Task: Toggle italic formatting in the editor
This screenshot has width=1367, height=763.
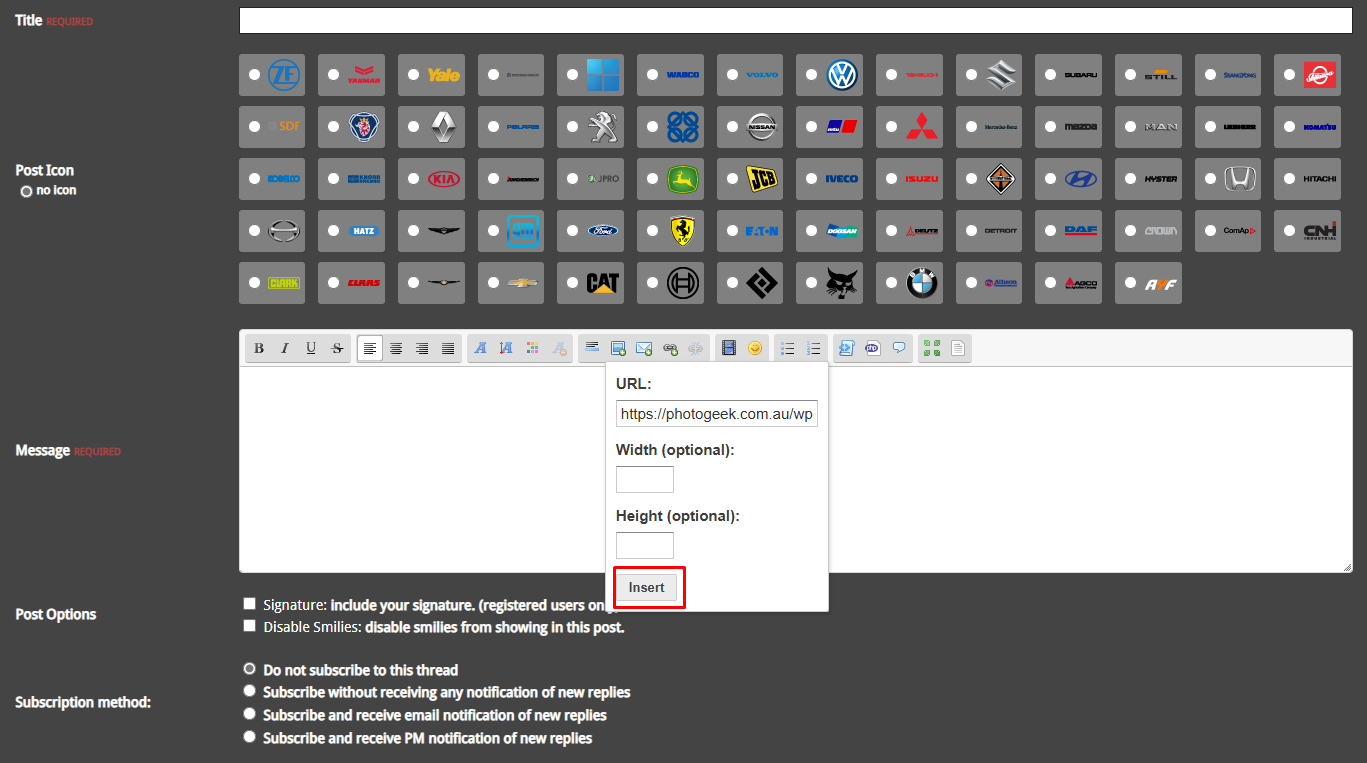Action: coord(285,348)
